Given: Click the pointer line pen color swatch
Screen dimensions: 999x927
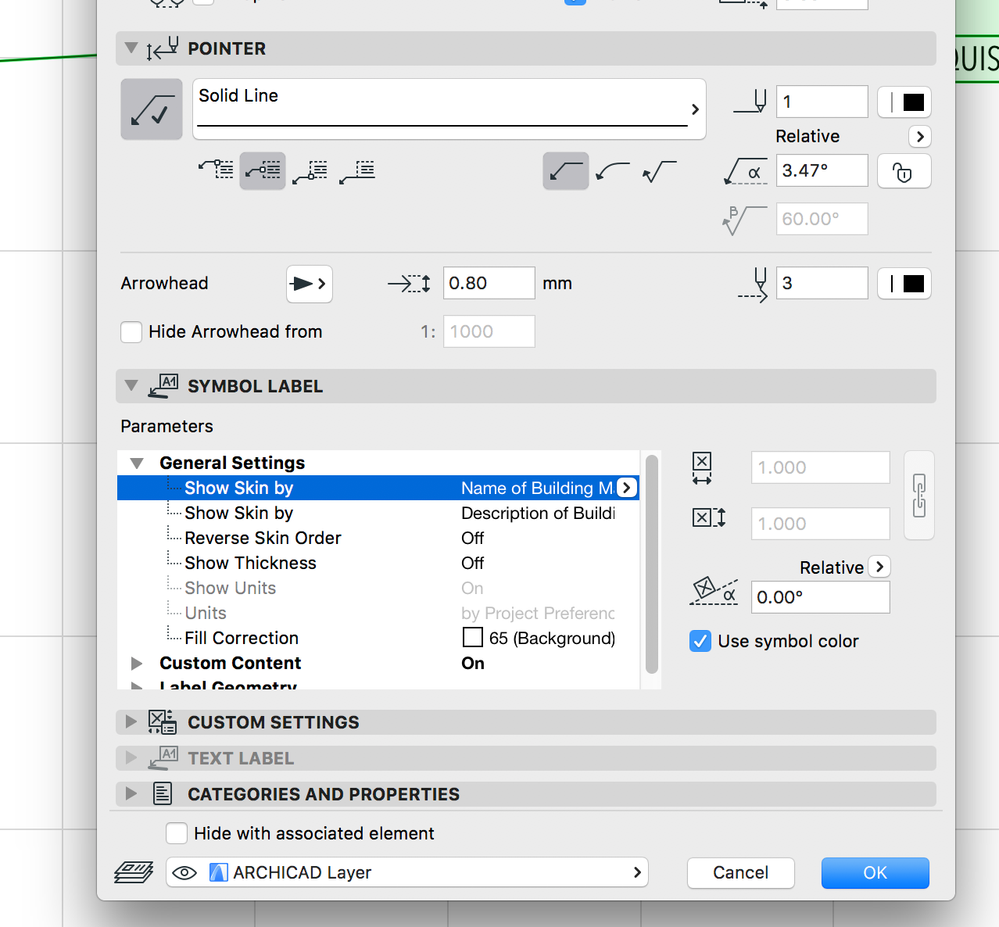Looking at the screenshot, I should pos(904,102).
